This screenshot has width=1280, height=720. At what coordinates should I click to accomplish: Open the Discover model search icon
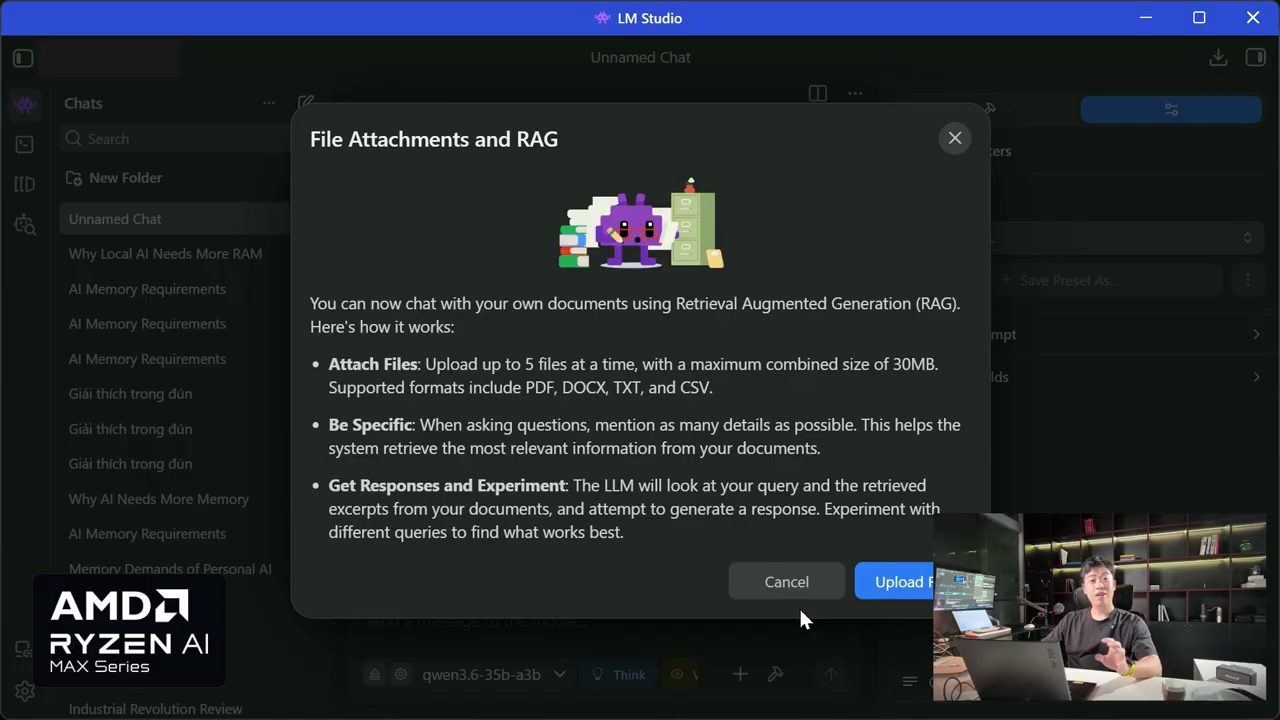pos(25,225)
